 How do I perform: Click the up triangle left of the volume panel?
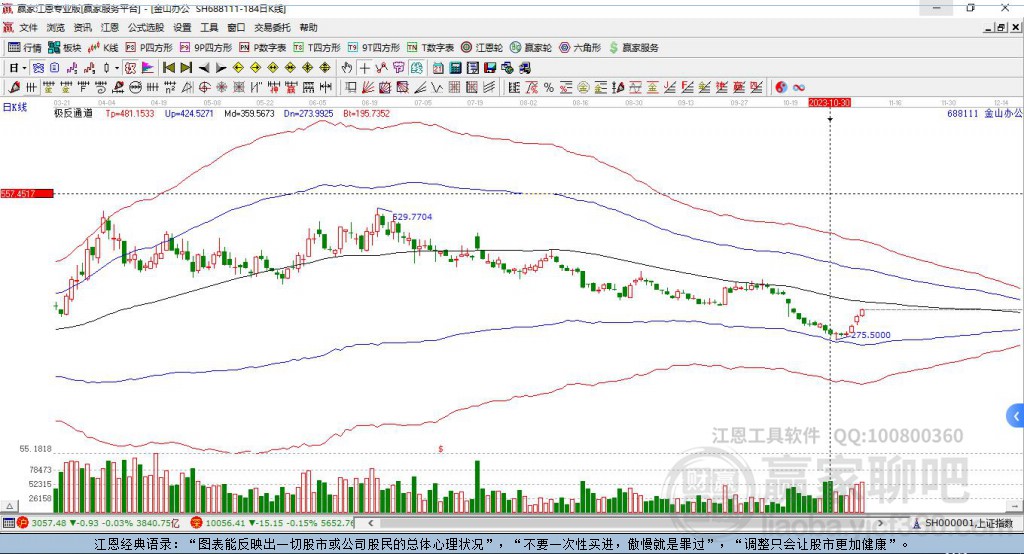click(x=10, y=506)
